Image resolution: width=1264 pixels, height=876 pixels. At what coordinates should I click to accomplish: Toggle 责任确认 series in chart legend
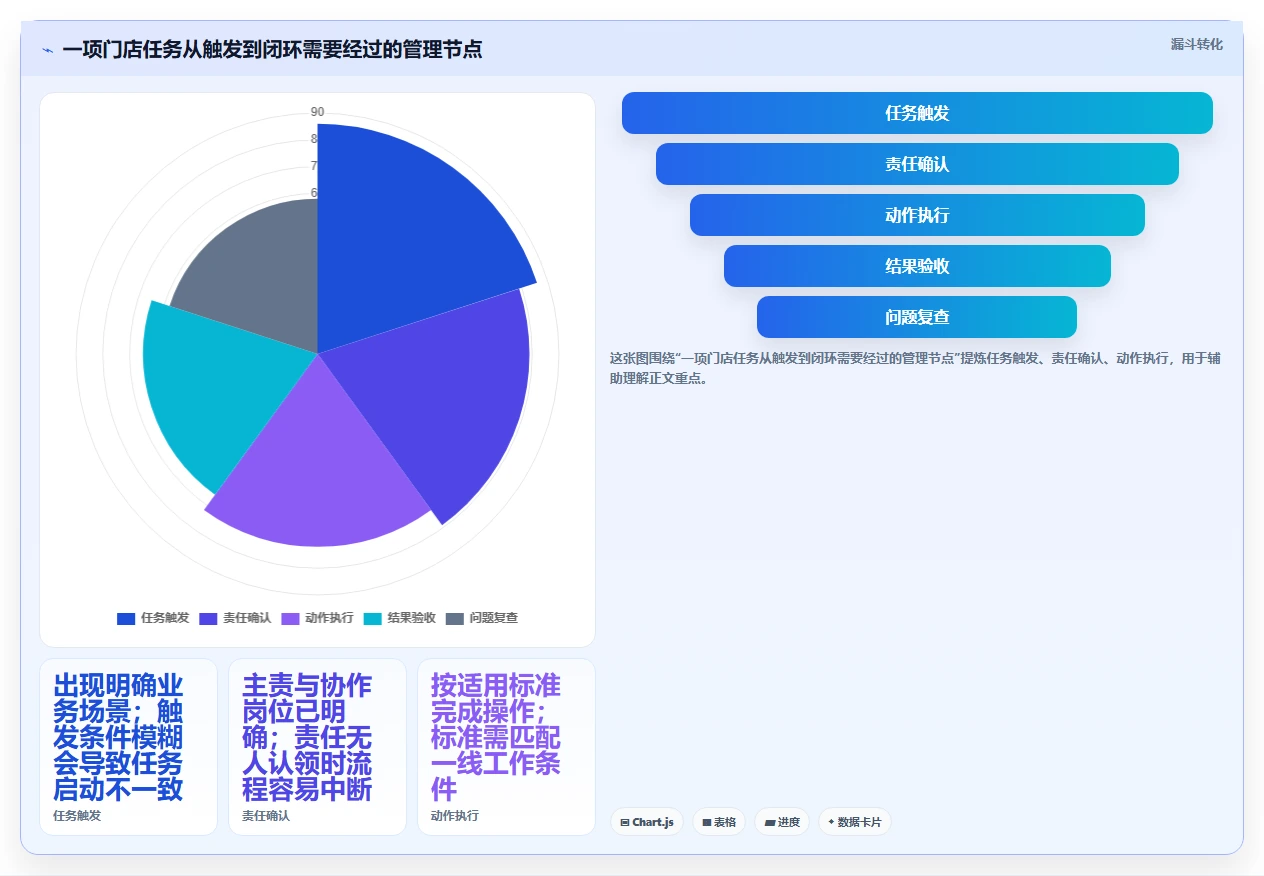pyautogui.click(x=235, y=618)
